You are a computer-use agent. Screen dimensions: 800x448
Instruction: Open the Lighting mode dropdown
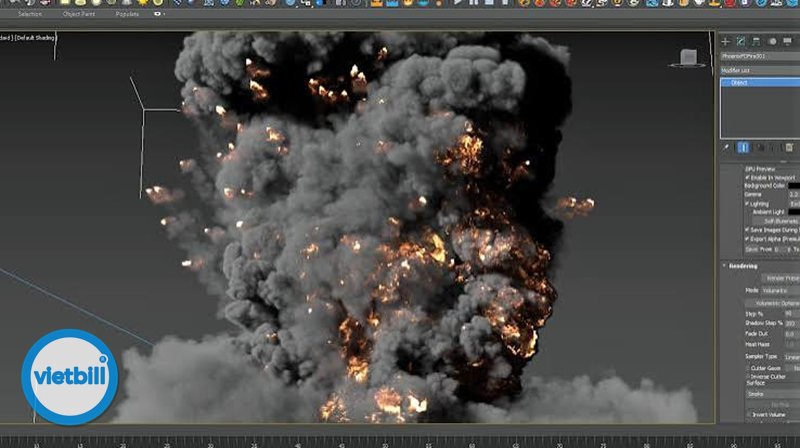[x=794, y=204]
